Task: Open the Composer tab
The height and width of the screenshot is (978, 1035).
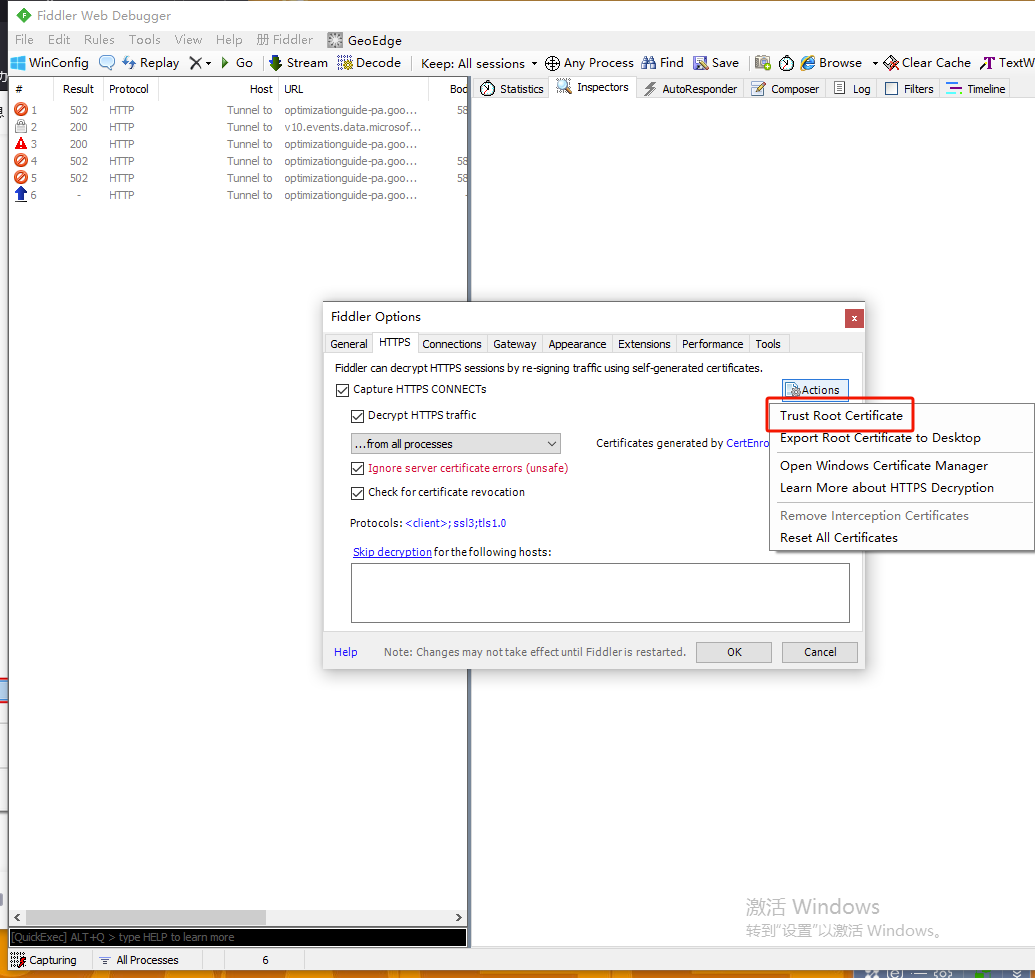Action: tap(785, 88)
